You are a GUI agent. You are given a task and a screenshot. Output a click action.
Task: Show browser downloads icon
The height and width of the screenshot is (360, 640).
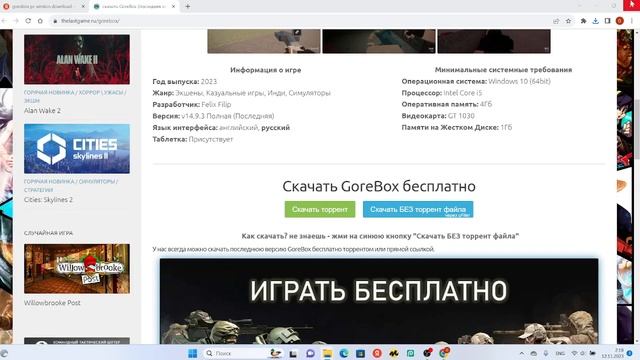[x=596, y=21]
